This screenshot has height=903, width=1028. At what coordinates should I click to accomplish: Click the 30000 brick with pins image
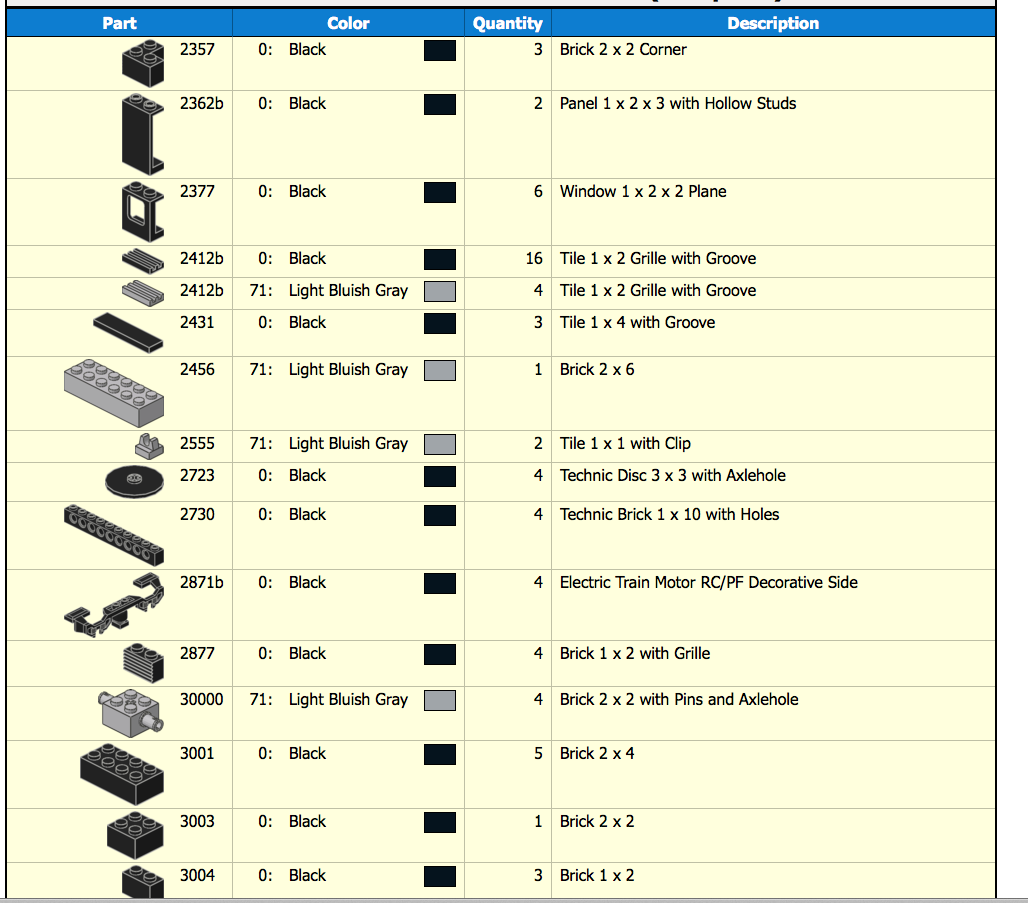130,713
